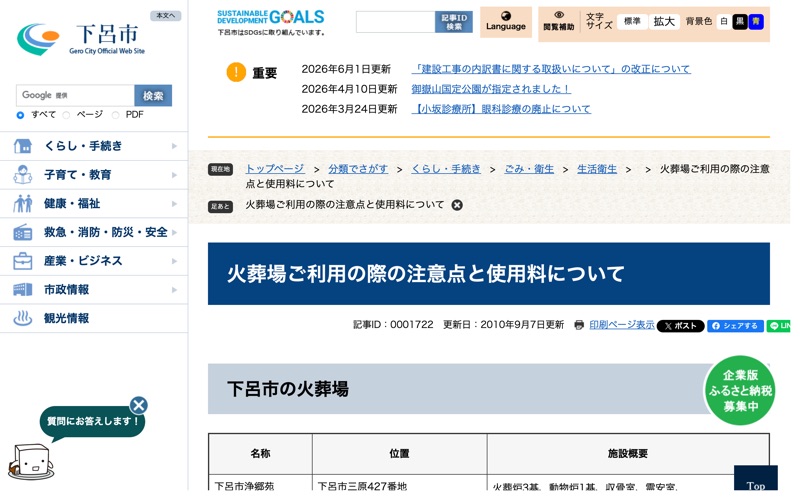800x500 pixels.
Task: Select the ページ search radio button
Action: [x=66, y=115]
